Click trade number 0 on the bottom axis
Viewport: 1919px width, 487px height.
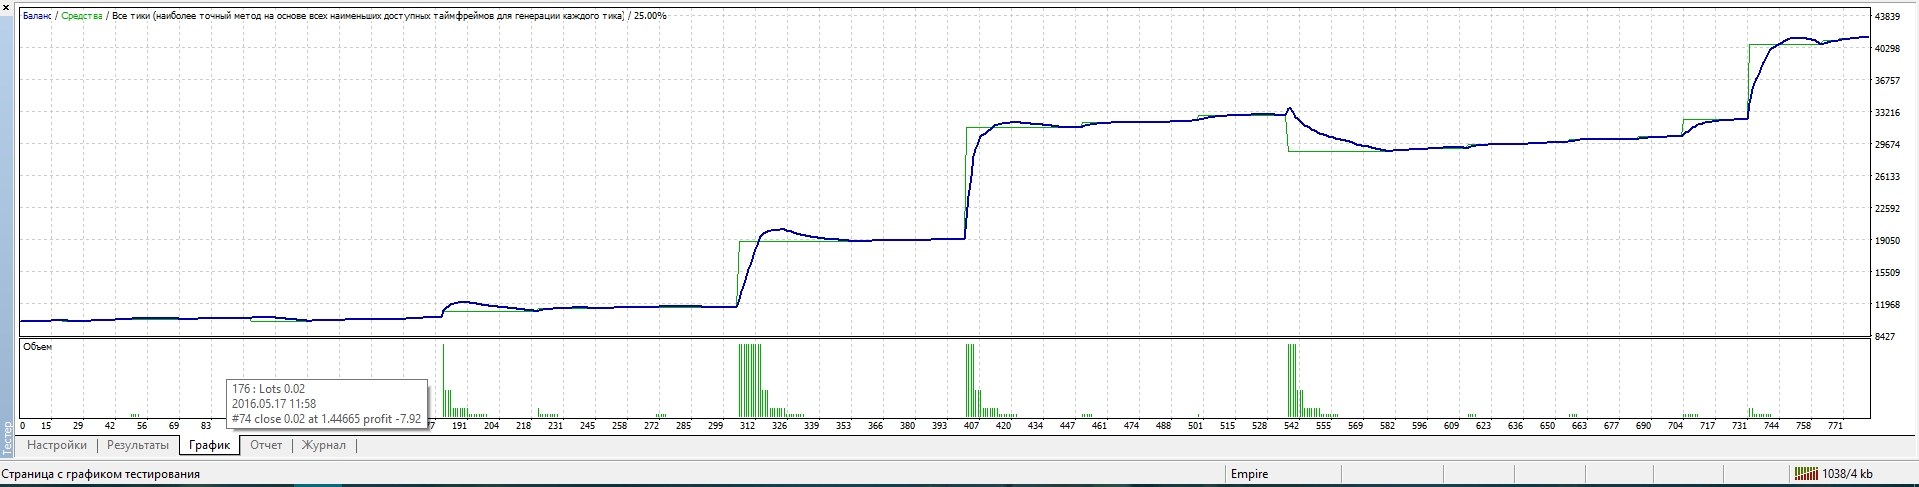coord(23,426)
